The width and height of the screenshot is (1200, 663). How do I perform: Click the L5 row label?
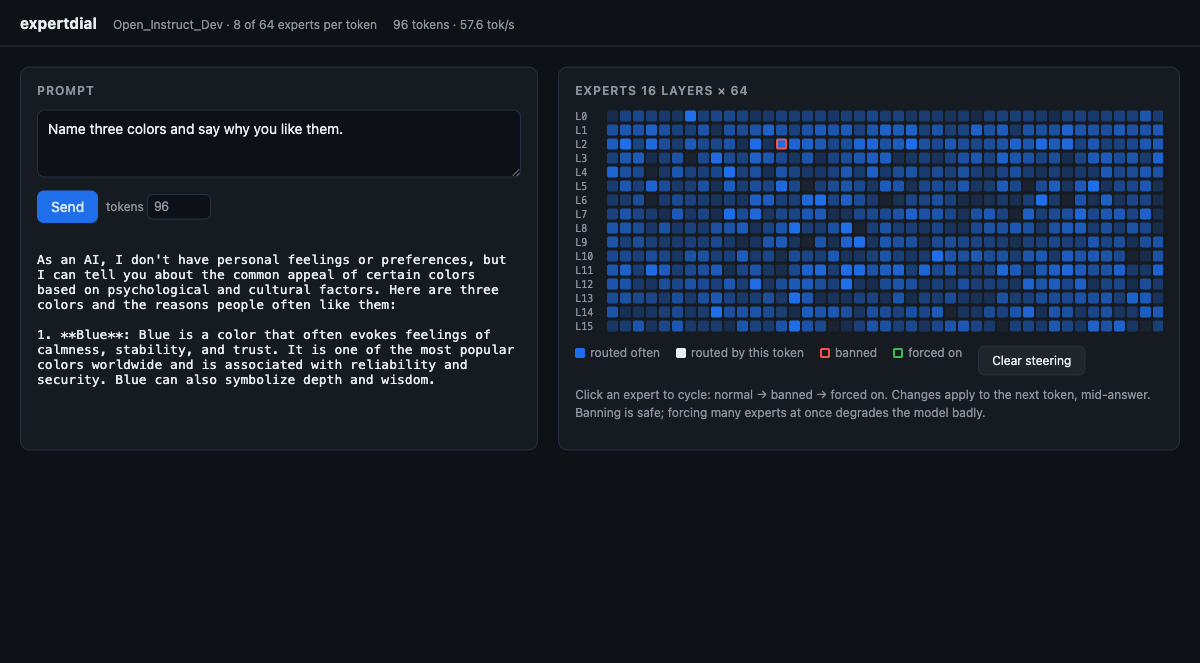[x=582, y=186]
